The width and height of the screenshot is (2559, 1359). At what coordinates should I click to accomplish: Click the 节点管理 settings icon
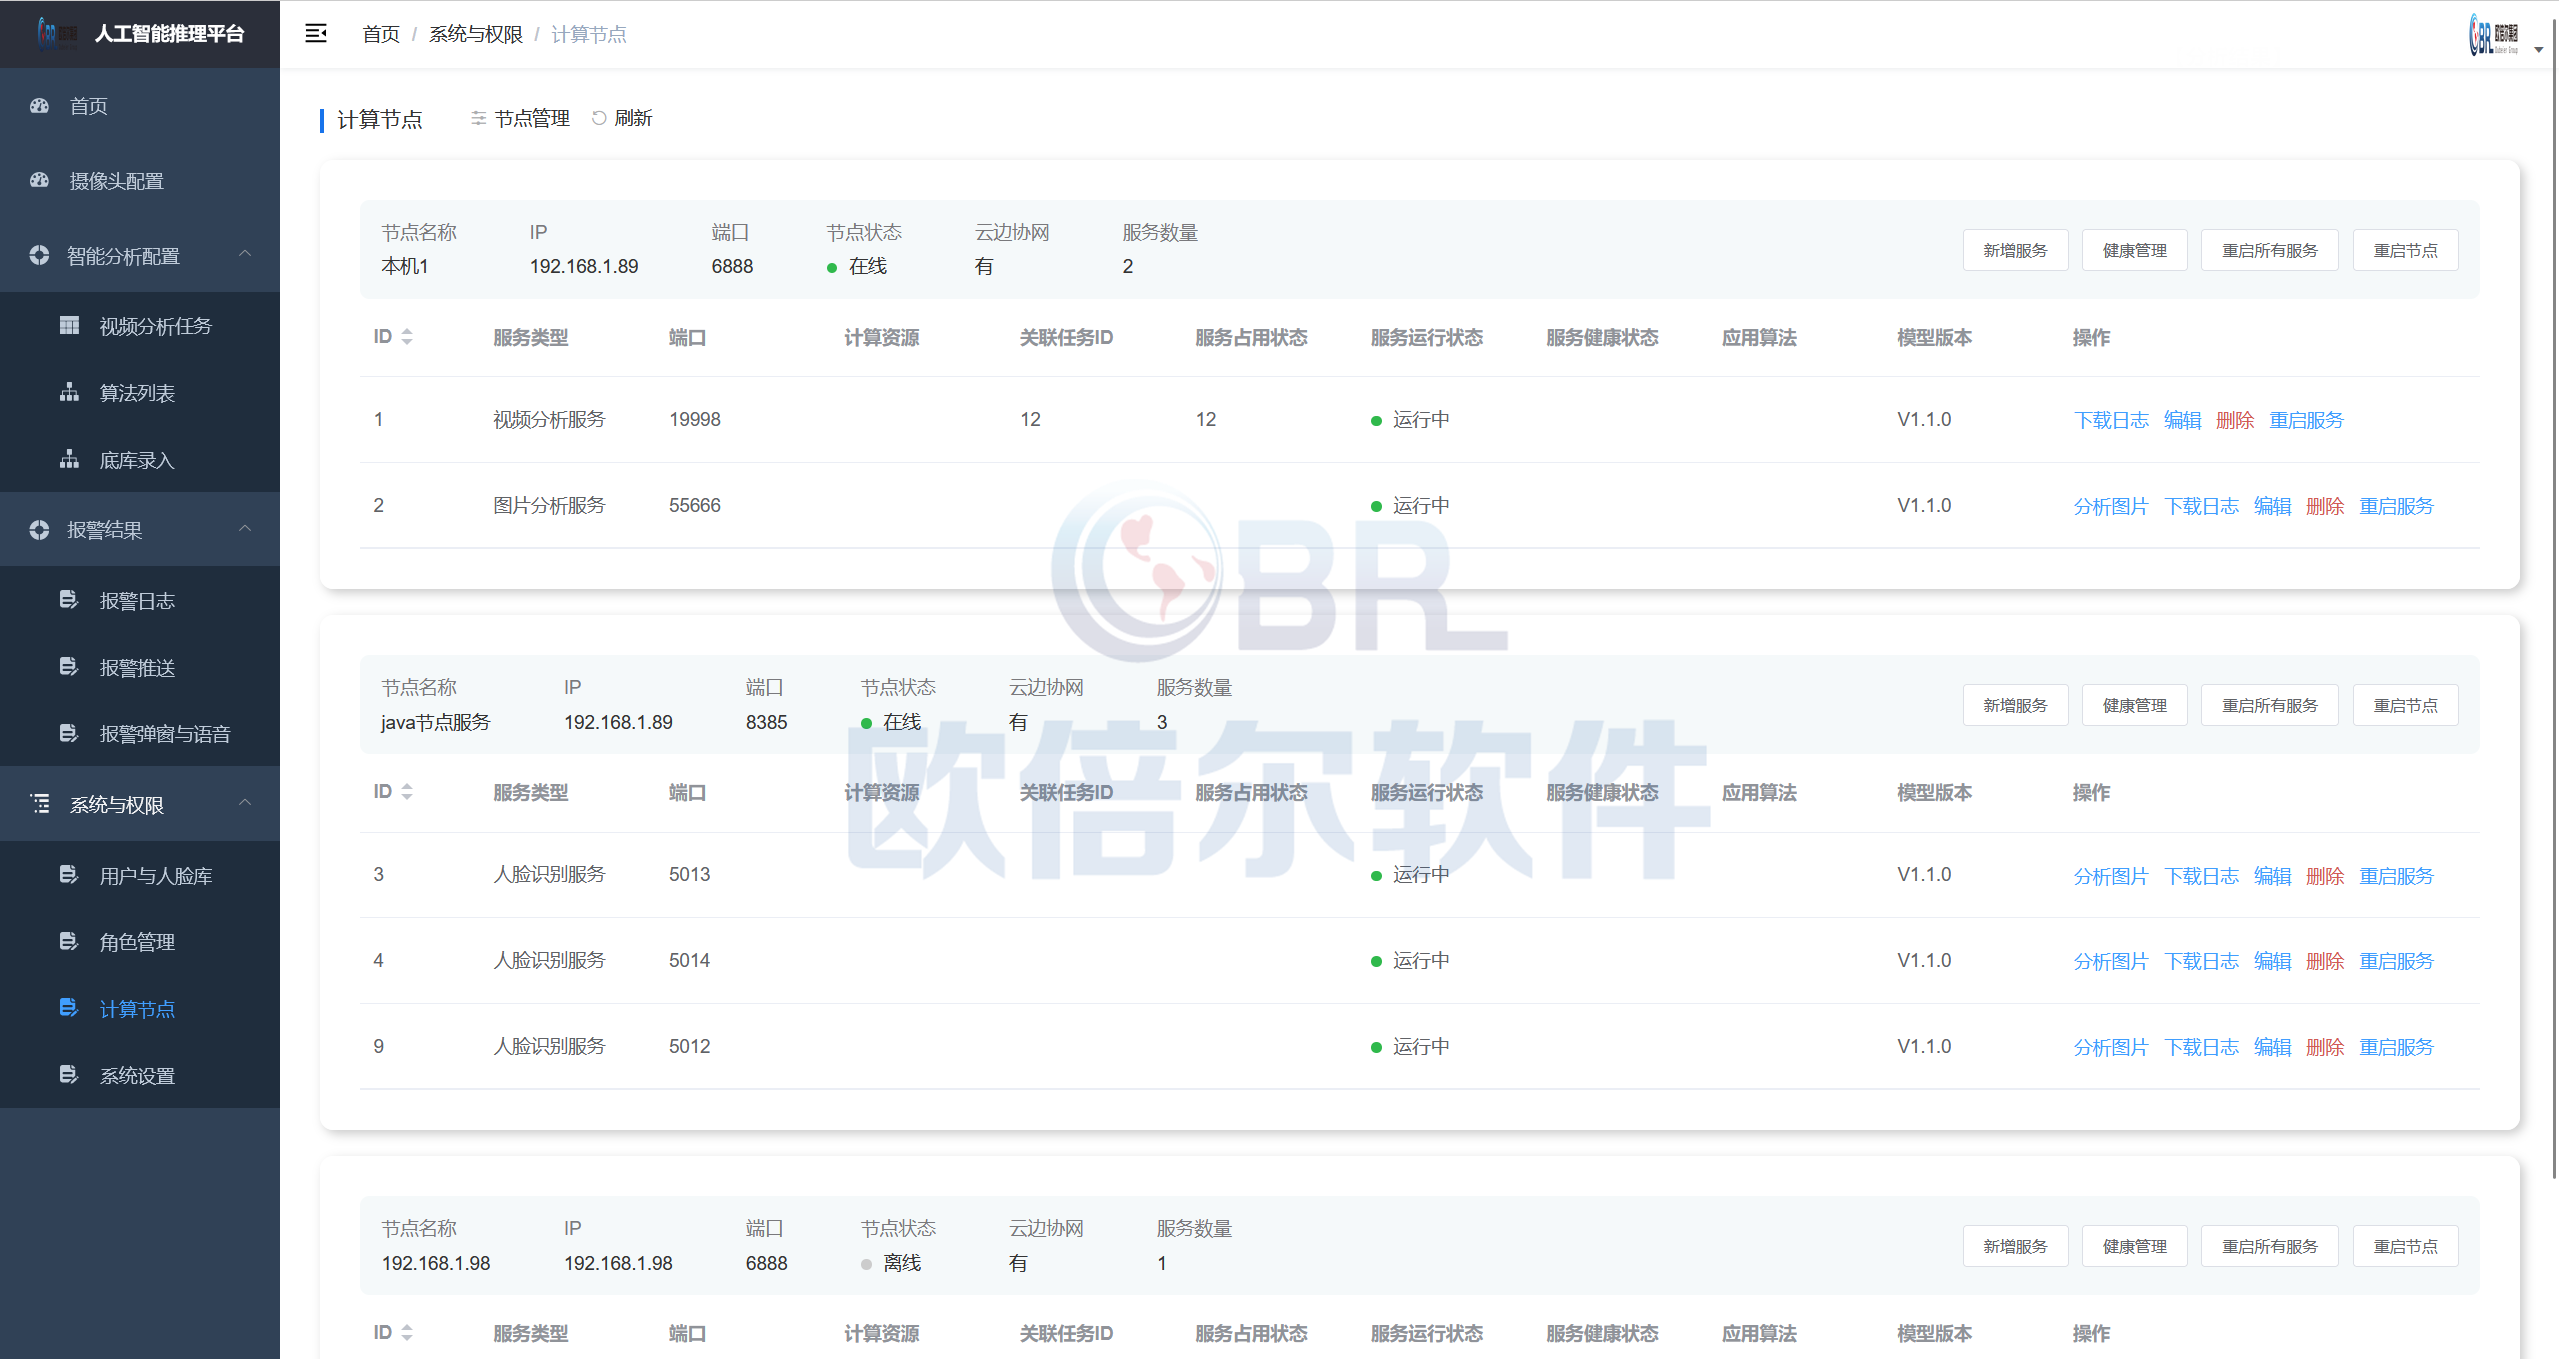coord(479,118)
